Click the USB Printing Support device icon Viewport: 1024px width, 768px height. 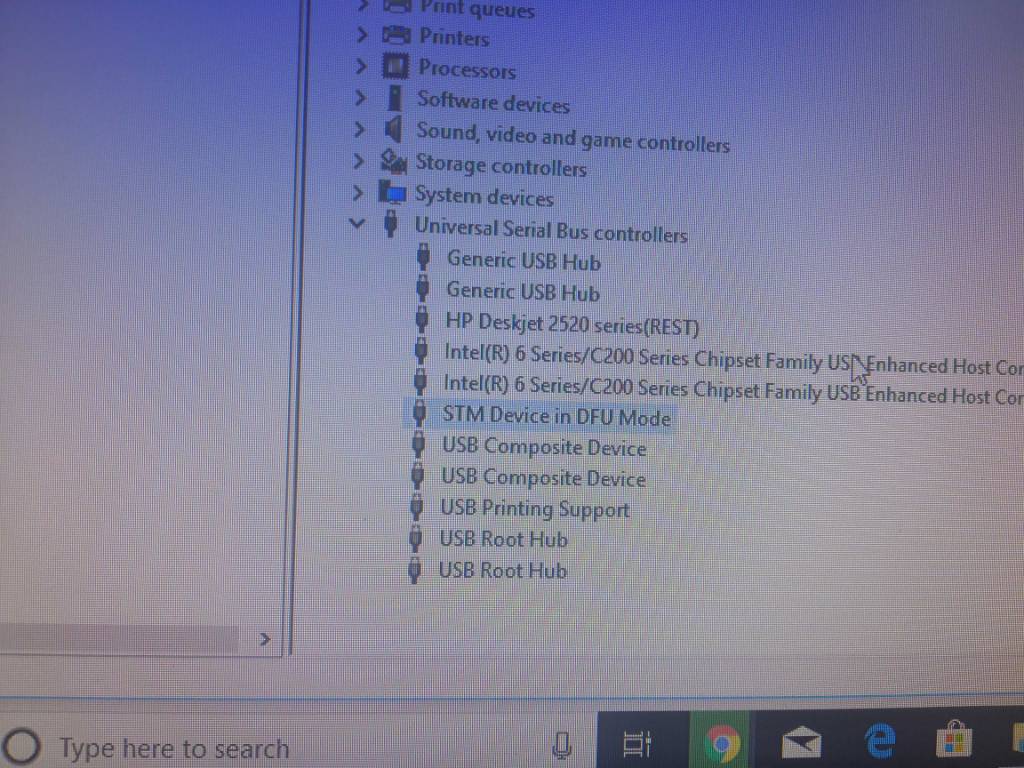416,507
